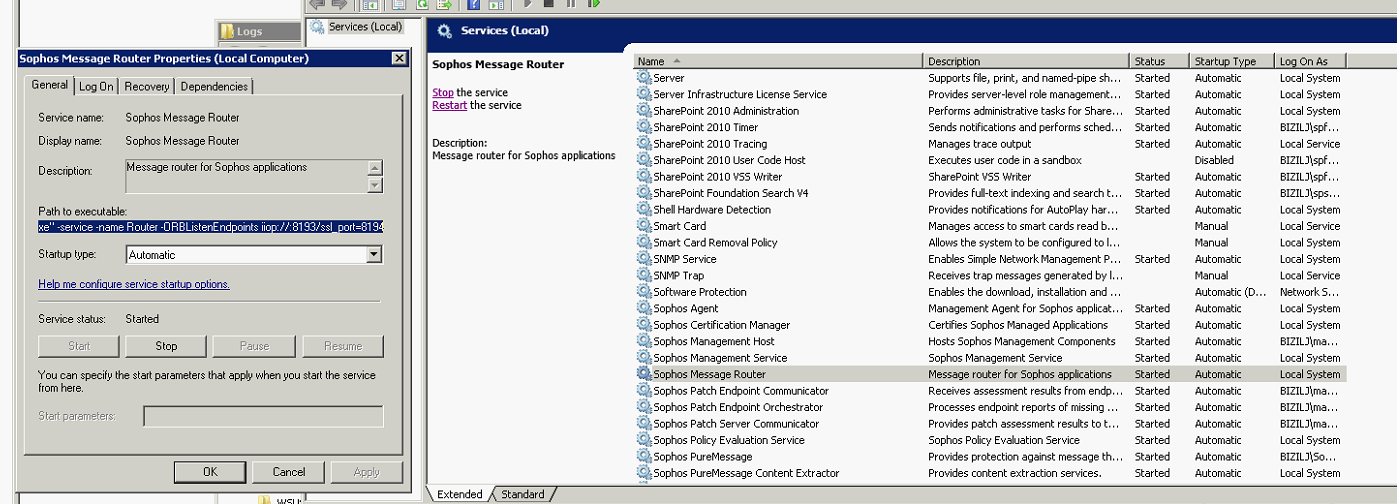
Task: Click the Start parameters input field
Action: [x=263, y=416]
